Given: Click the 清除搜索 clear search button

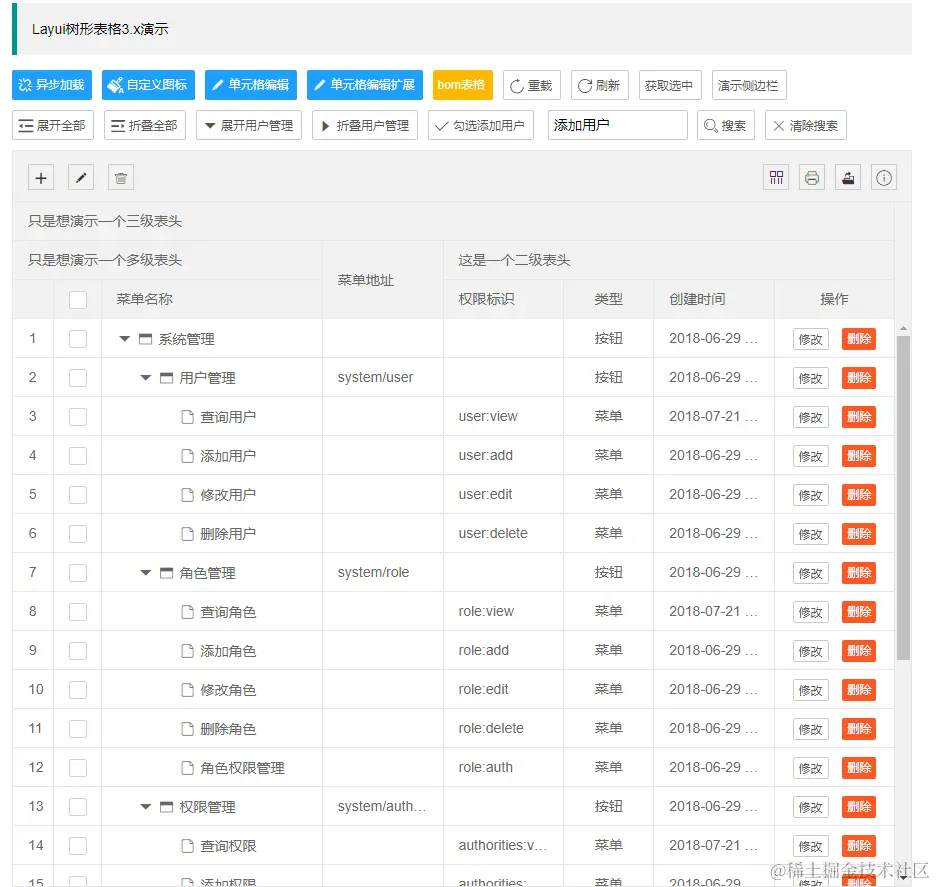Looking at the screenshot, I should pos(806,125).
